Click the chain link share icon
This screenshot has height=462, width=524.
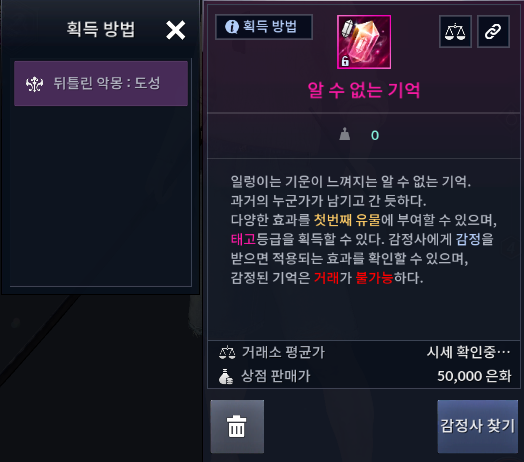[x=493, y=31]
